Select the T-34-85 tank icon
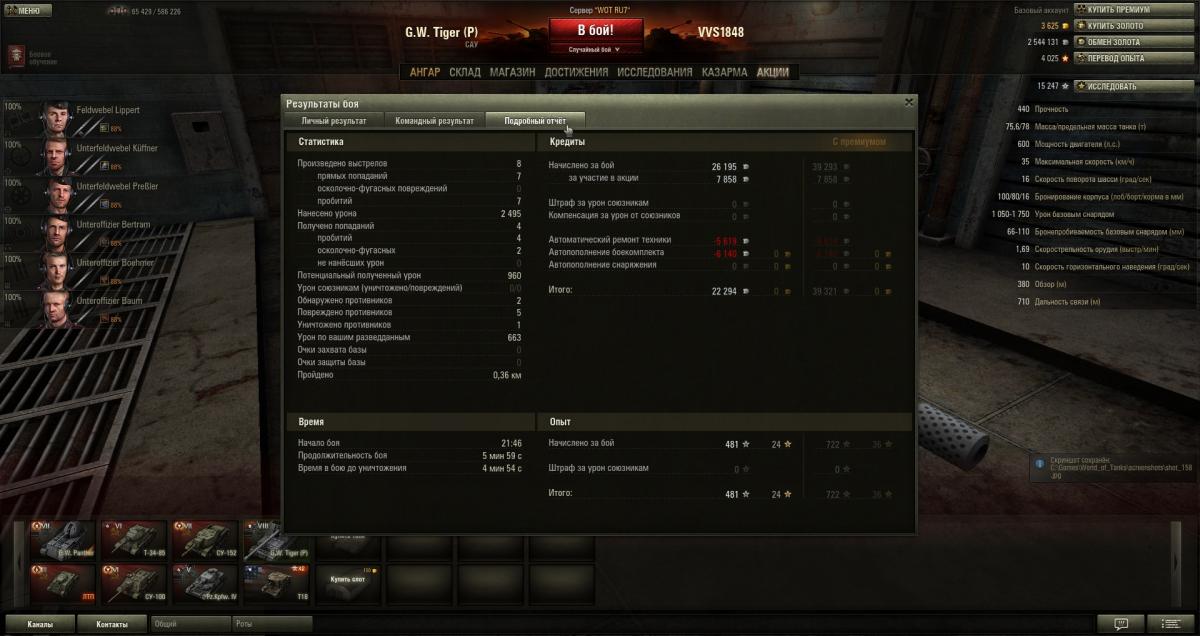Image resolution: width=1200 pixels, height=636 pixels. click(134, 540)
